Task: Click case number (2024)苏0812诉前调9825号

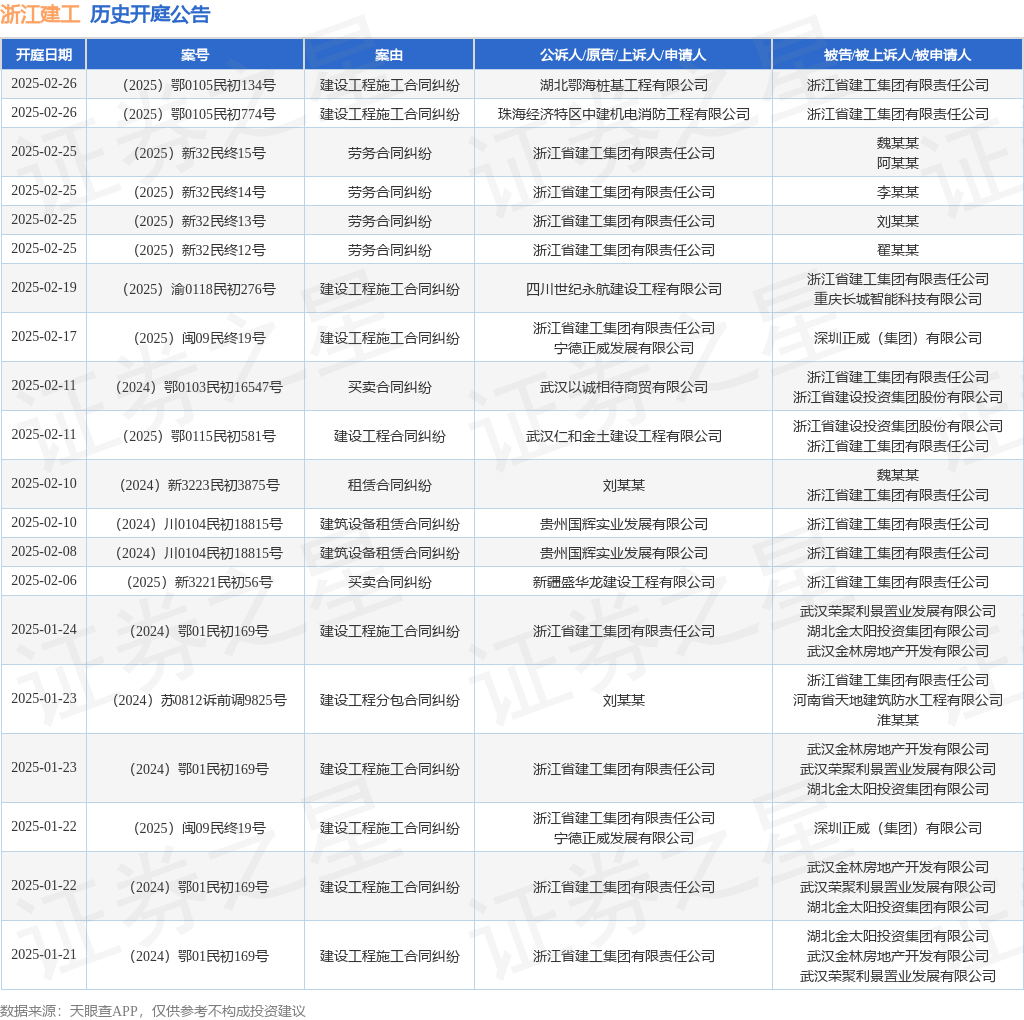Action: pos(199,700)
